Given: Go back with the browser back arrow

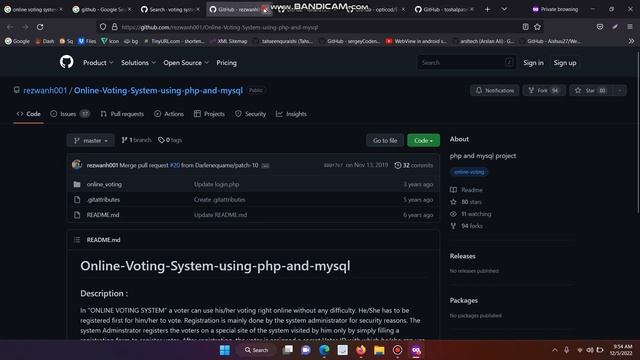Looking at the screenshot, I should pos(10,27).
